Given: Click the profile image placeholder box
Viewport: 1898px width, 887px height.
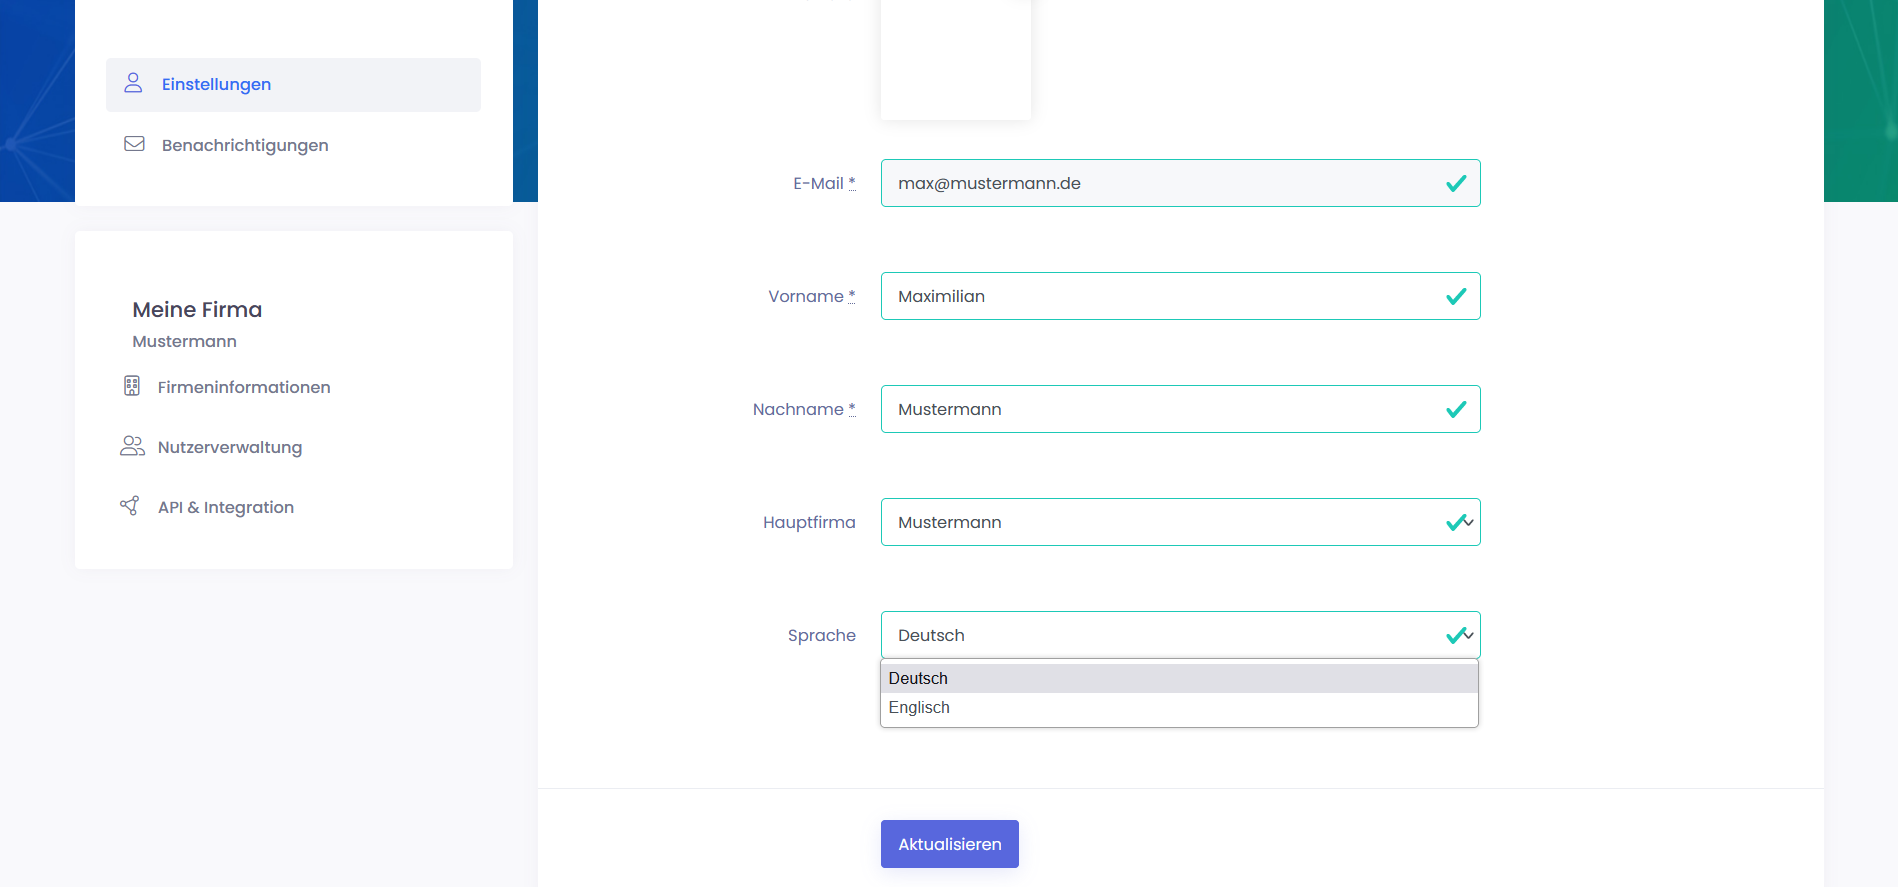Looking at the screenshot, I should point(955,60).
